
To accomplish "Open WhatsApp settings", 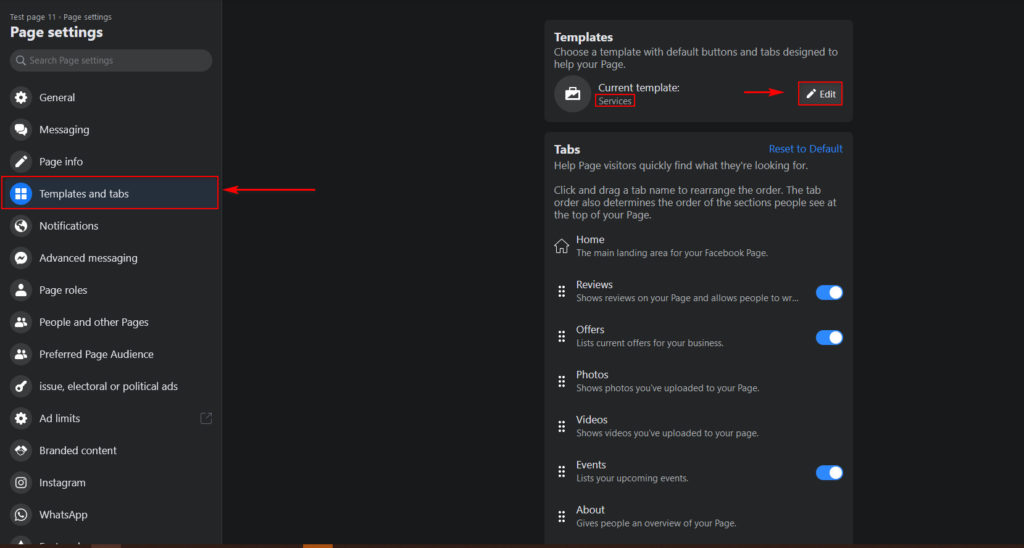I will (x=110, y=514).
